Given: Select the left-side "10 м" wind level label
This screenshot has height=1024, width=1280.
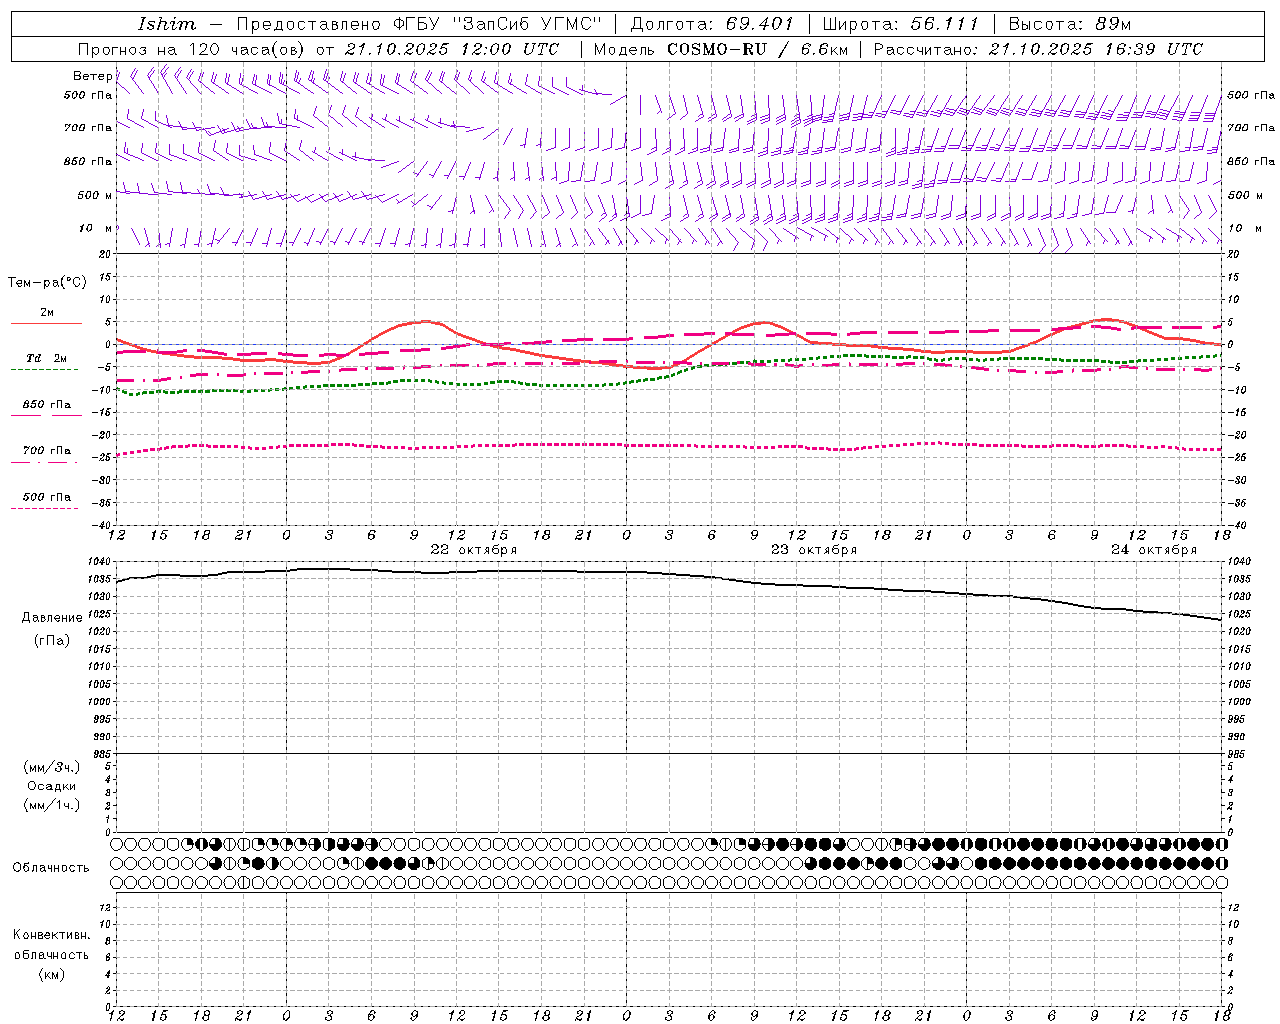Looking at the screenshot, I should point(96,229).
